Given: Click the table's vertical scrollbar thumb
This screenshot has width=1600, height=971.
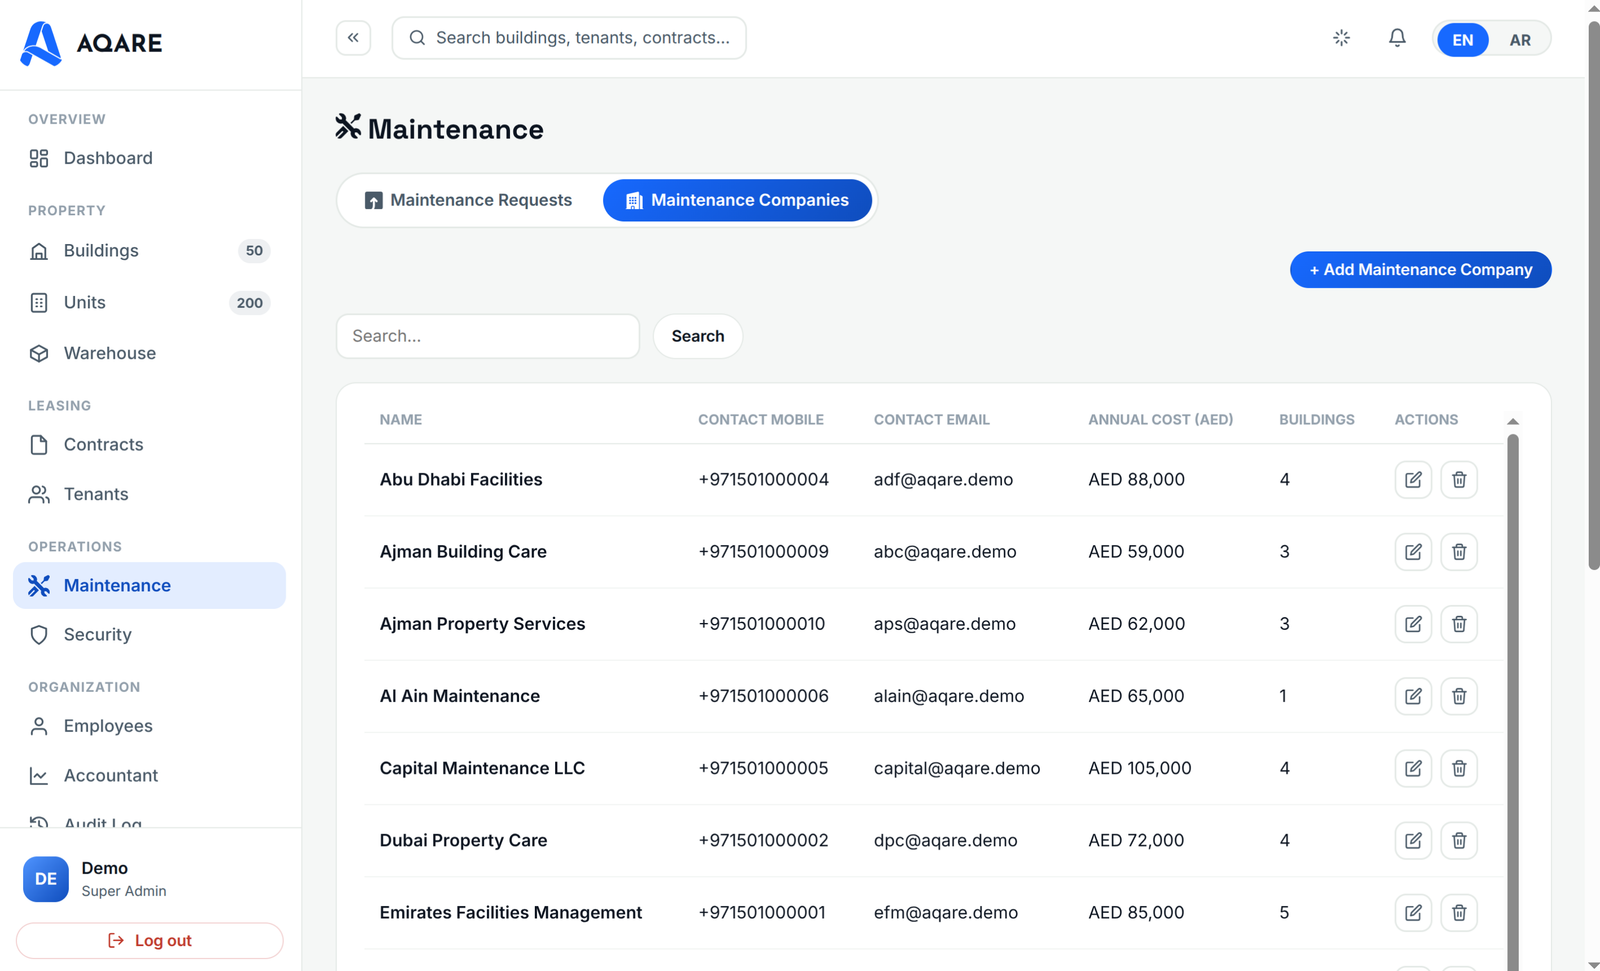Looking at the screenshot, I should 1513,700.
